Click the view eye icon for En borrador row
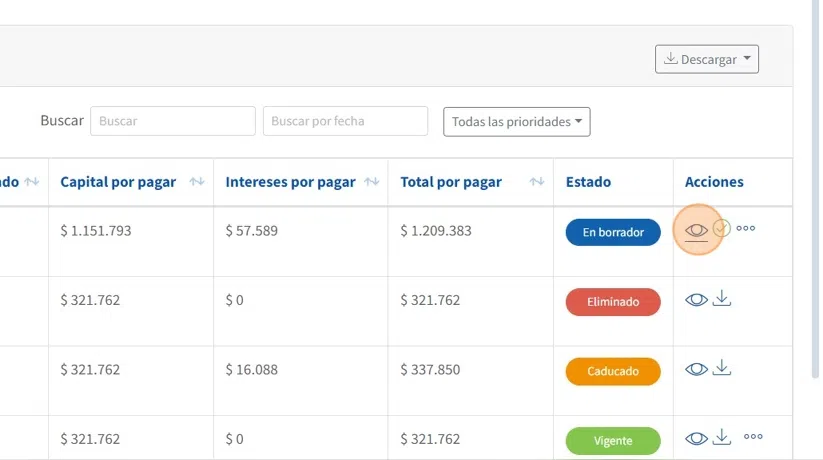Image resolution: width=823 pixels, height=460 pixels. pos(696,230)
